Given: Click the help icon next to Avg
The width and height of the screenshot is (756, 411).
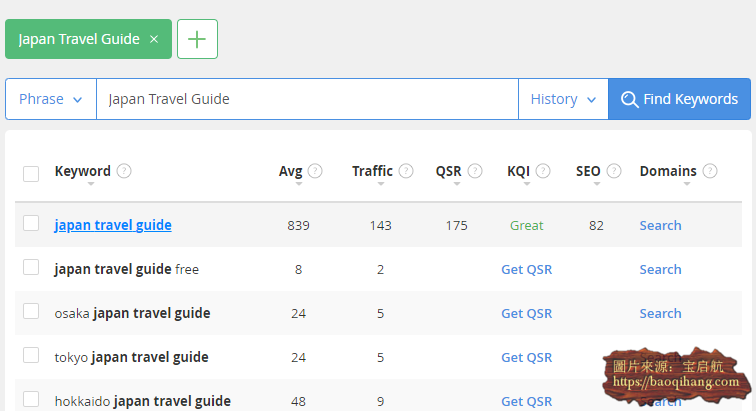Looking at the screenshot, I should click(315, 171).
